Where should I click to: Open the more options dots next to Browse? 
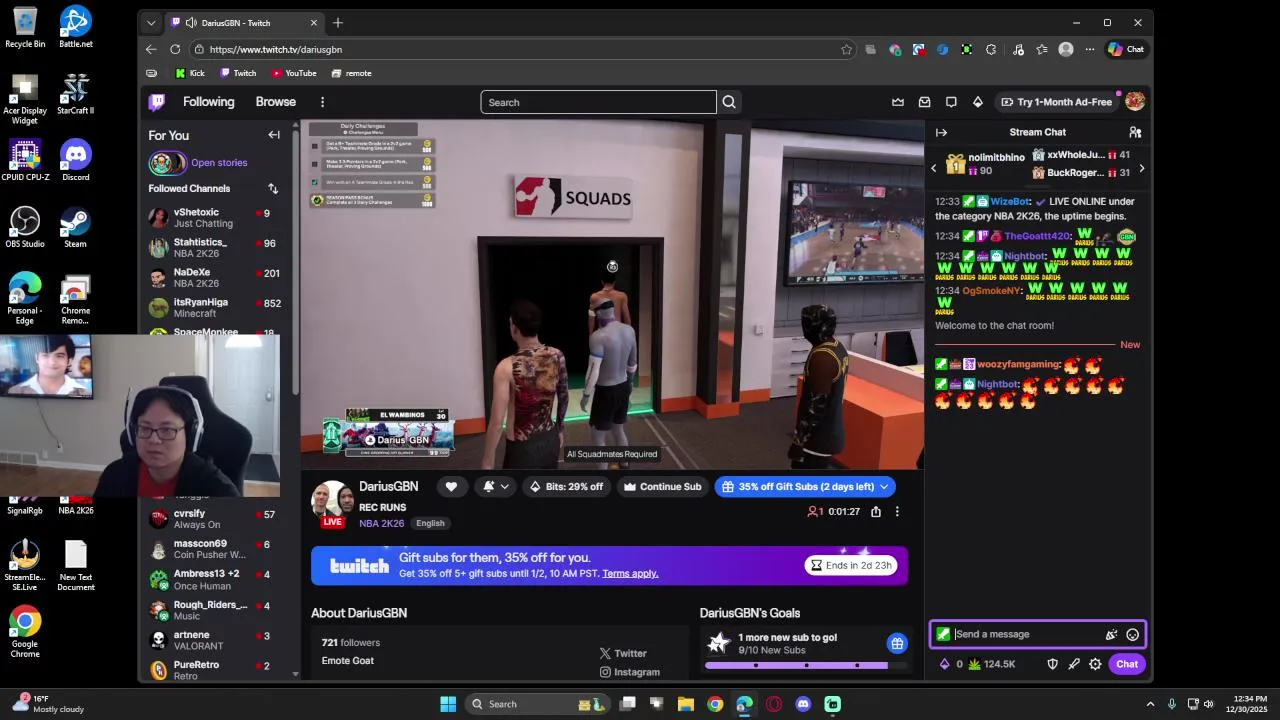coord(322,102)
